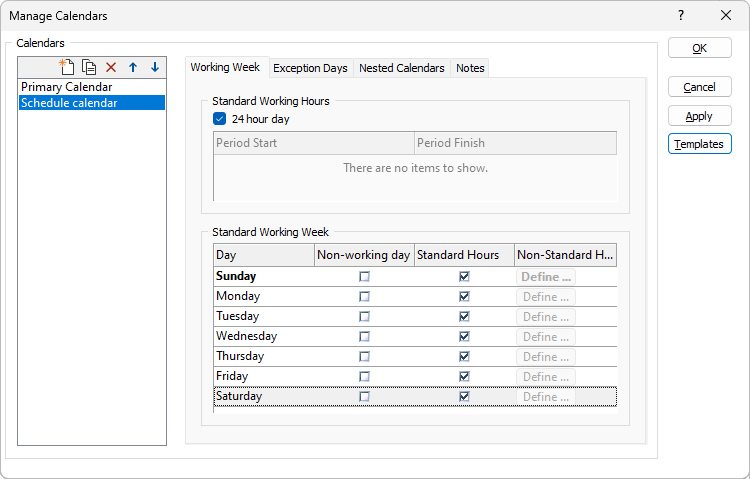Screen dimensions: 750x479
Task: Mark Monday as a non-working day
Action: coord(364,297)
